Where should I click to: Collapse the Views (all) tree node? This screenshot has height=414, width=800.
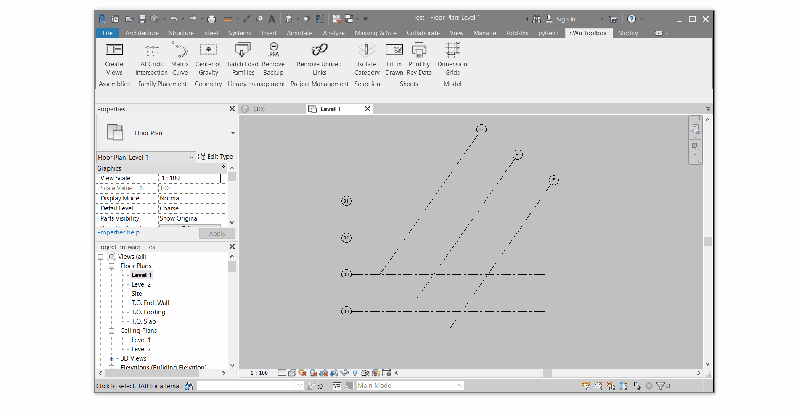[x=101, y=257]
